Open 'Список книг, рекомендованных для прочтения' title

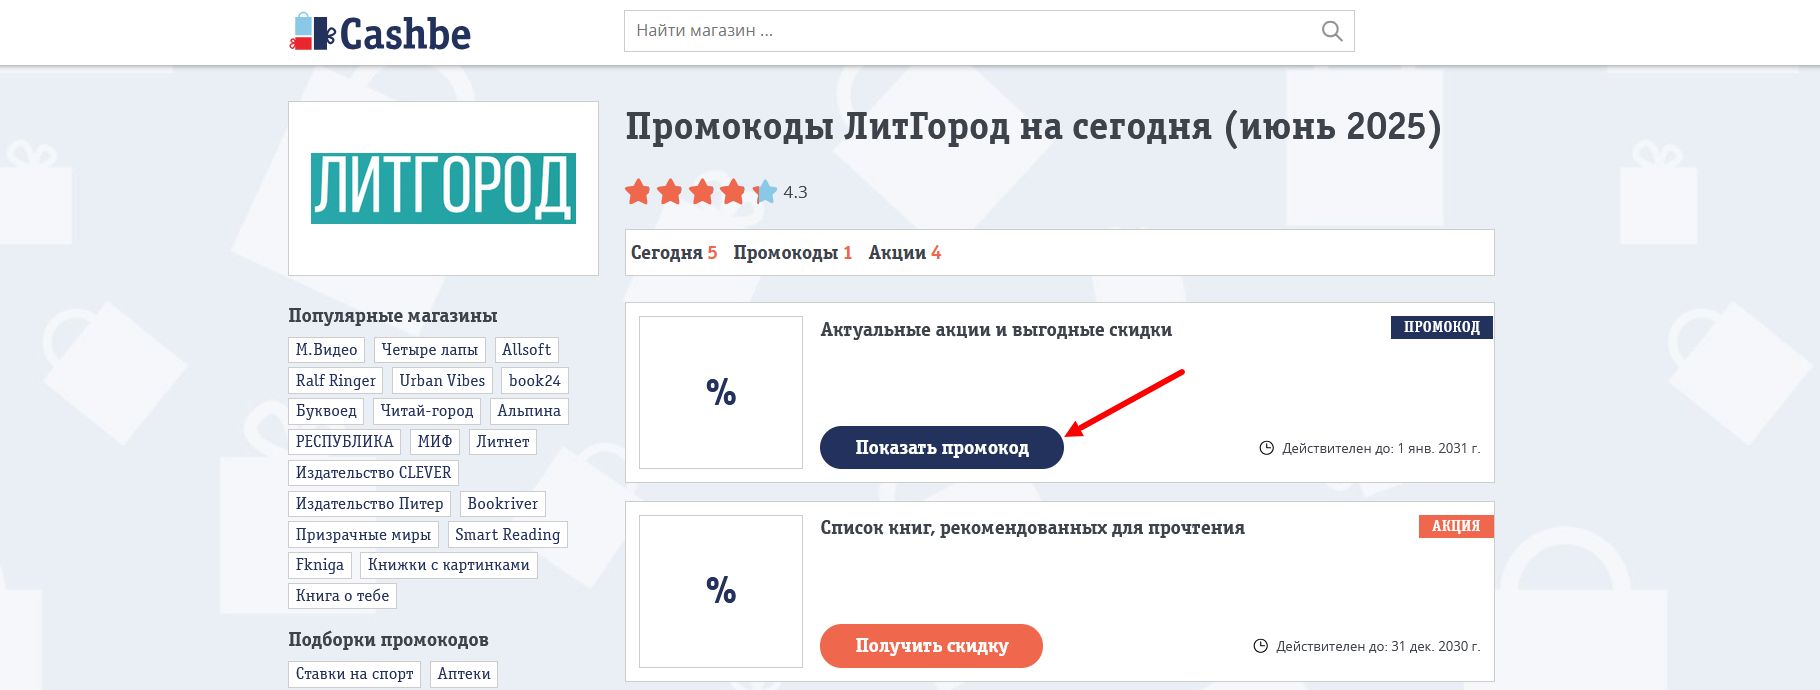(1032, 528)
